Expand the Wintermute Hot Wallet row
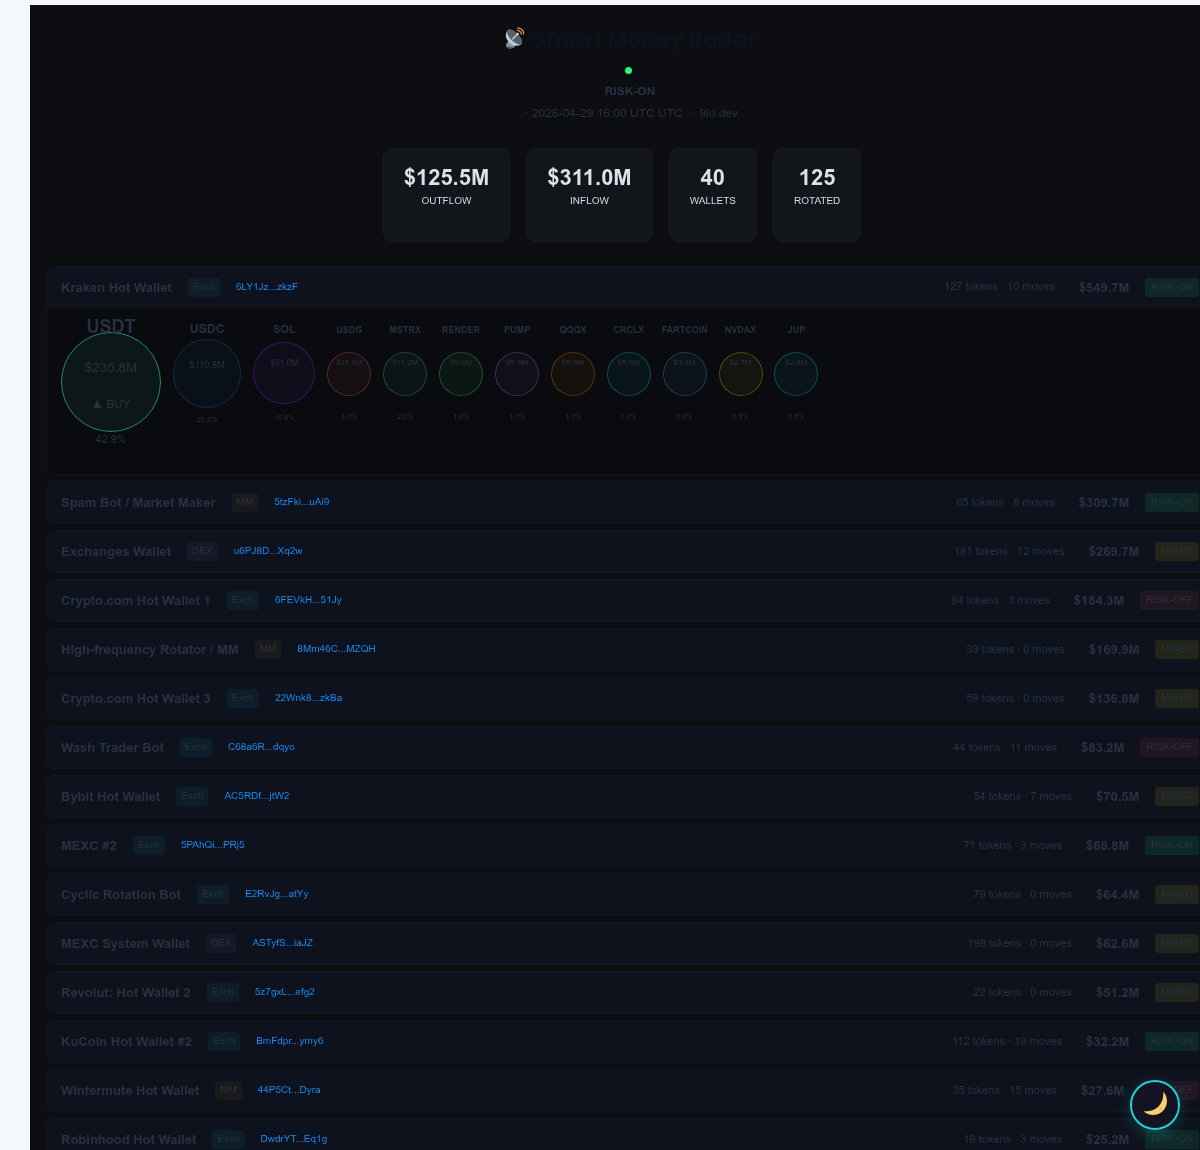Viewport: 1200px width, 1150px height. tap(622, 1090)
